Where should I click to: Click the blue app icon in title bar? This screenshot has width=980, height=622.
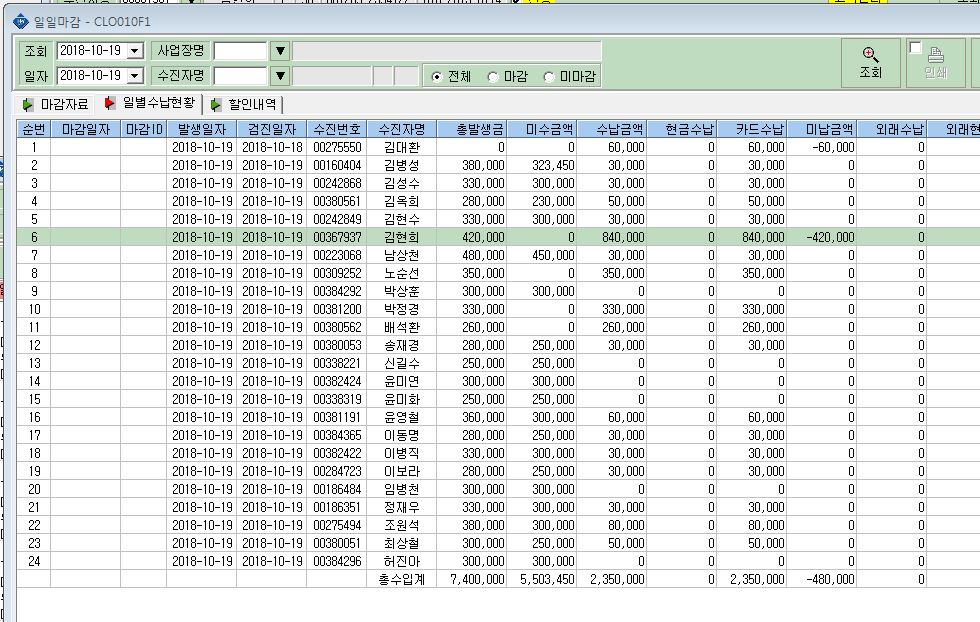pos(21,22)
